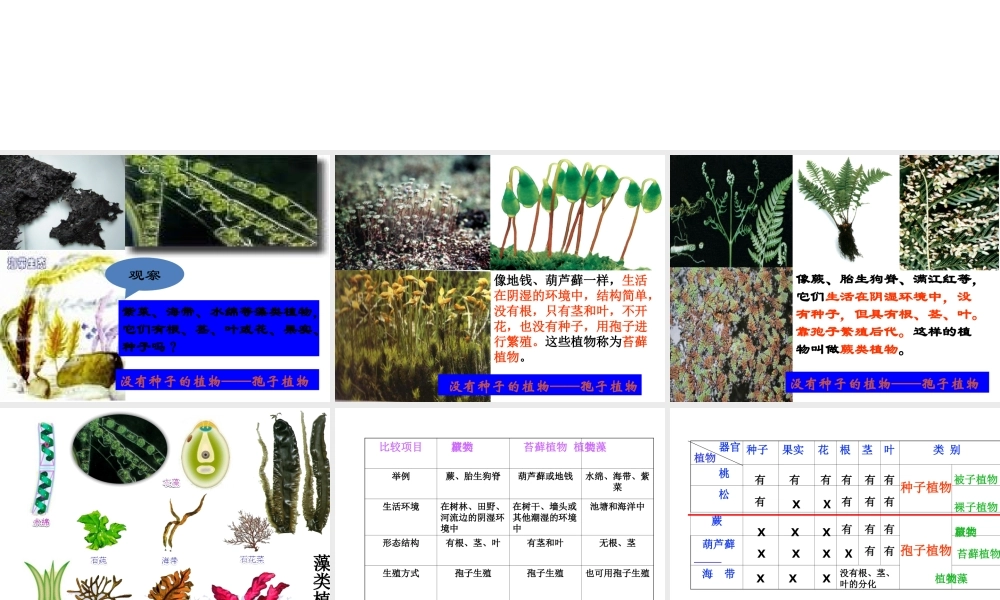Open the algae slide with the 观察 bubble
This screenshot has height=600, width=1000.
165,278
